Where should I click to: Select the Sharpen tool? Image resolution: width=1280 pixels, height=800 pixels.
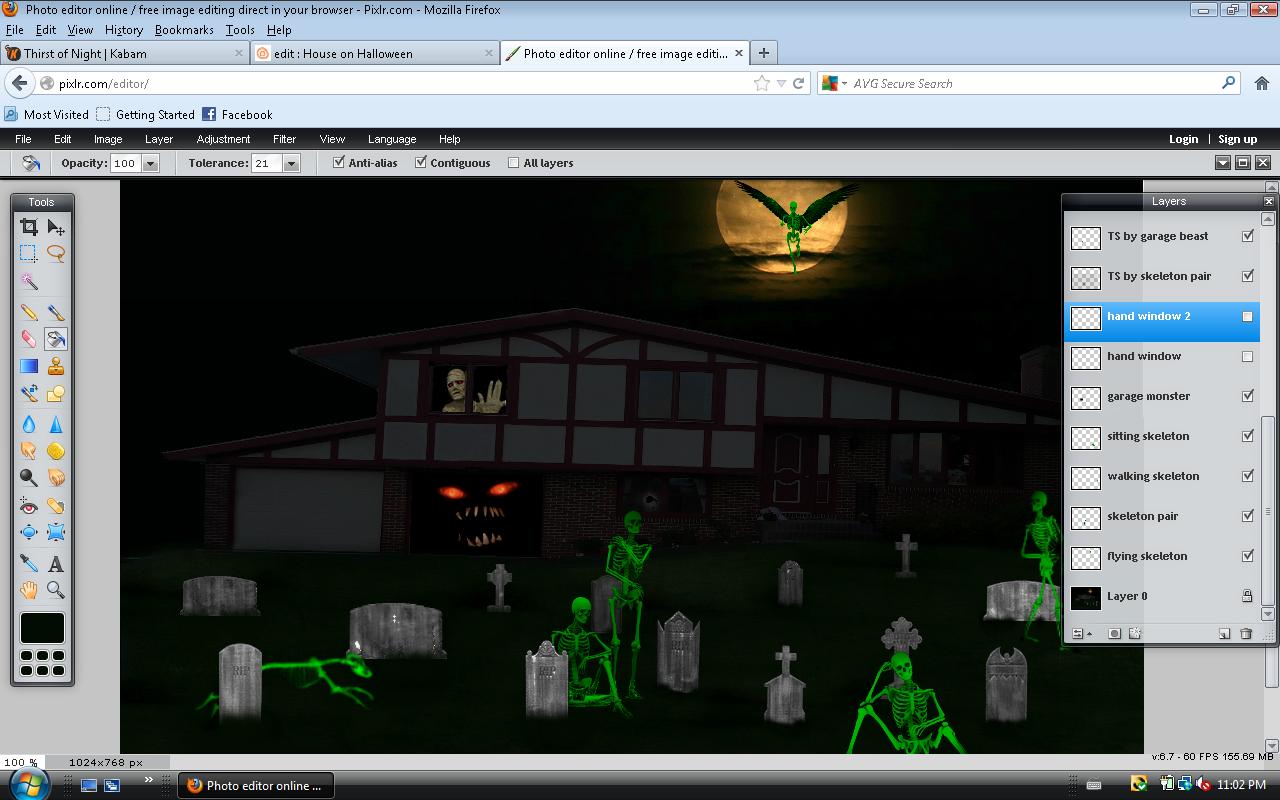point(56,424)
